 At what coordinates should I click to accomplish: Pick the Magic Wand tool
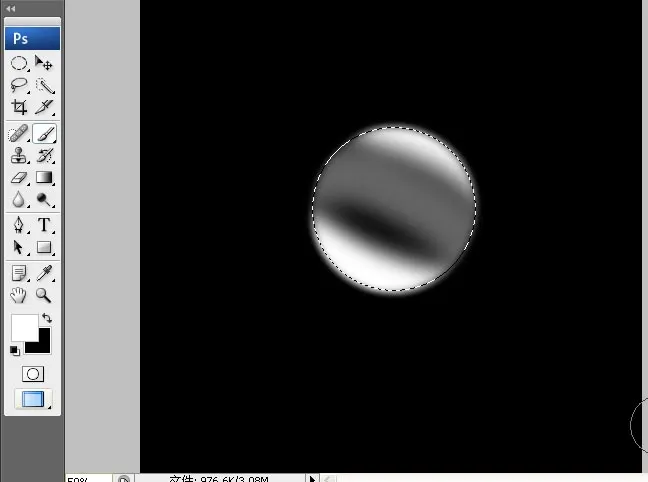pos(44,85)
